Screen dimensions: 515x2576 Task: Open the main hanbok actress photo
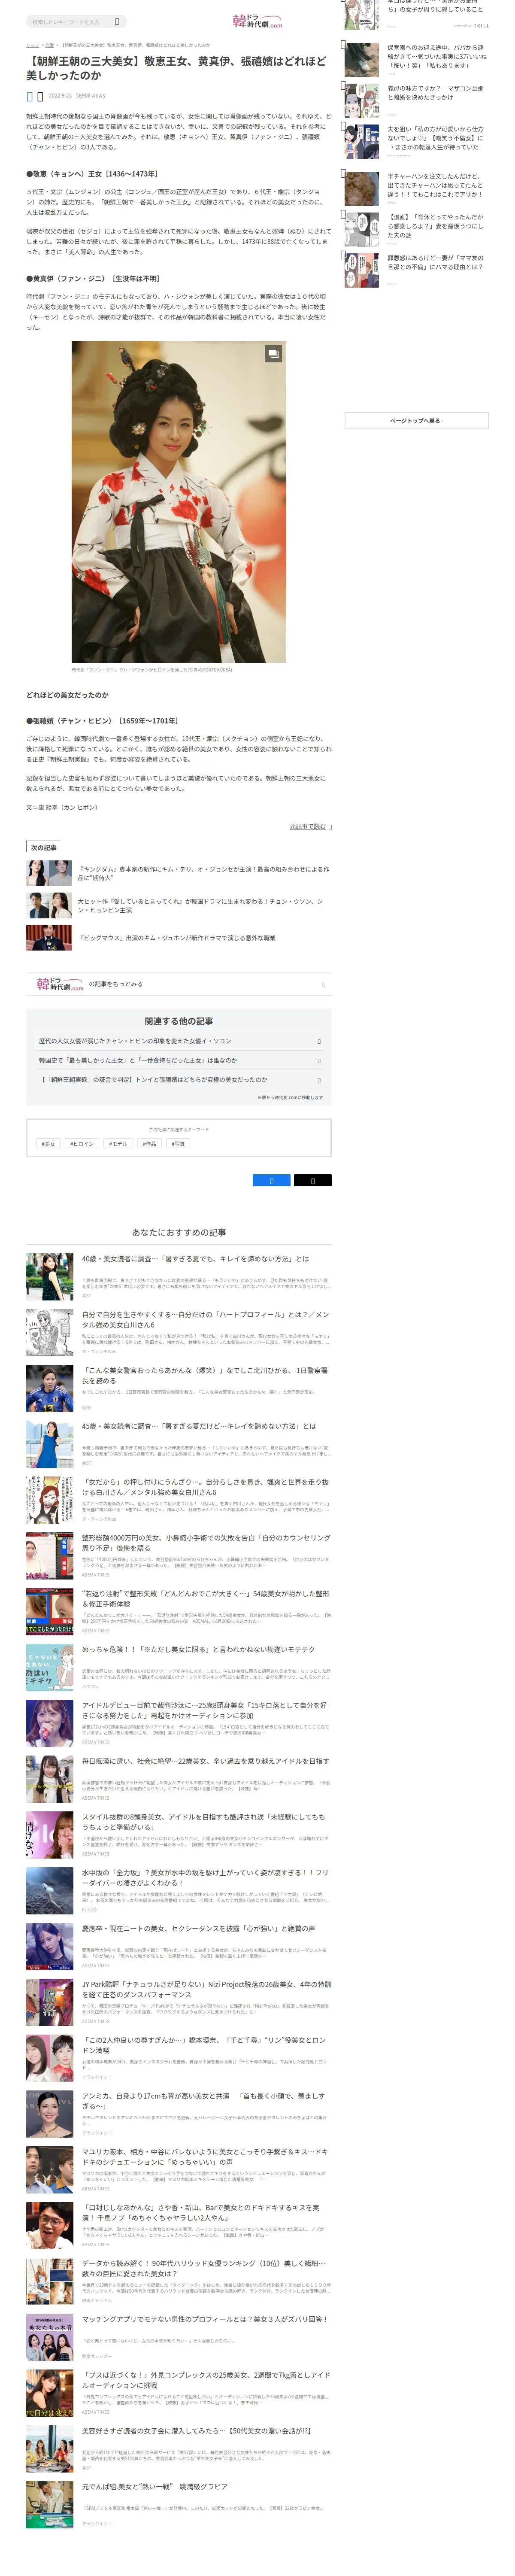179,501
